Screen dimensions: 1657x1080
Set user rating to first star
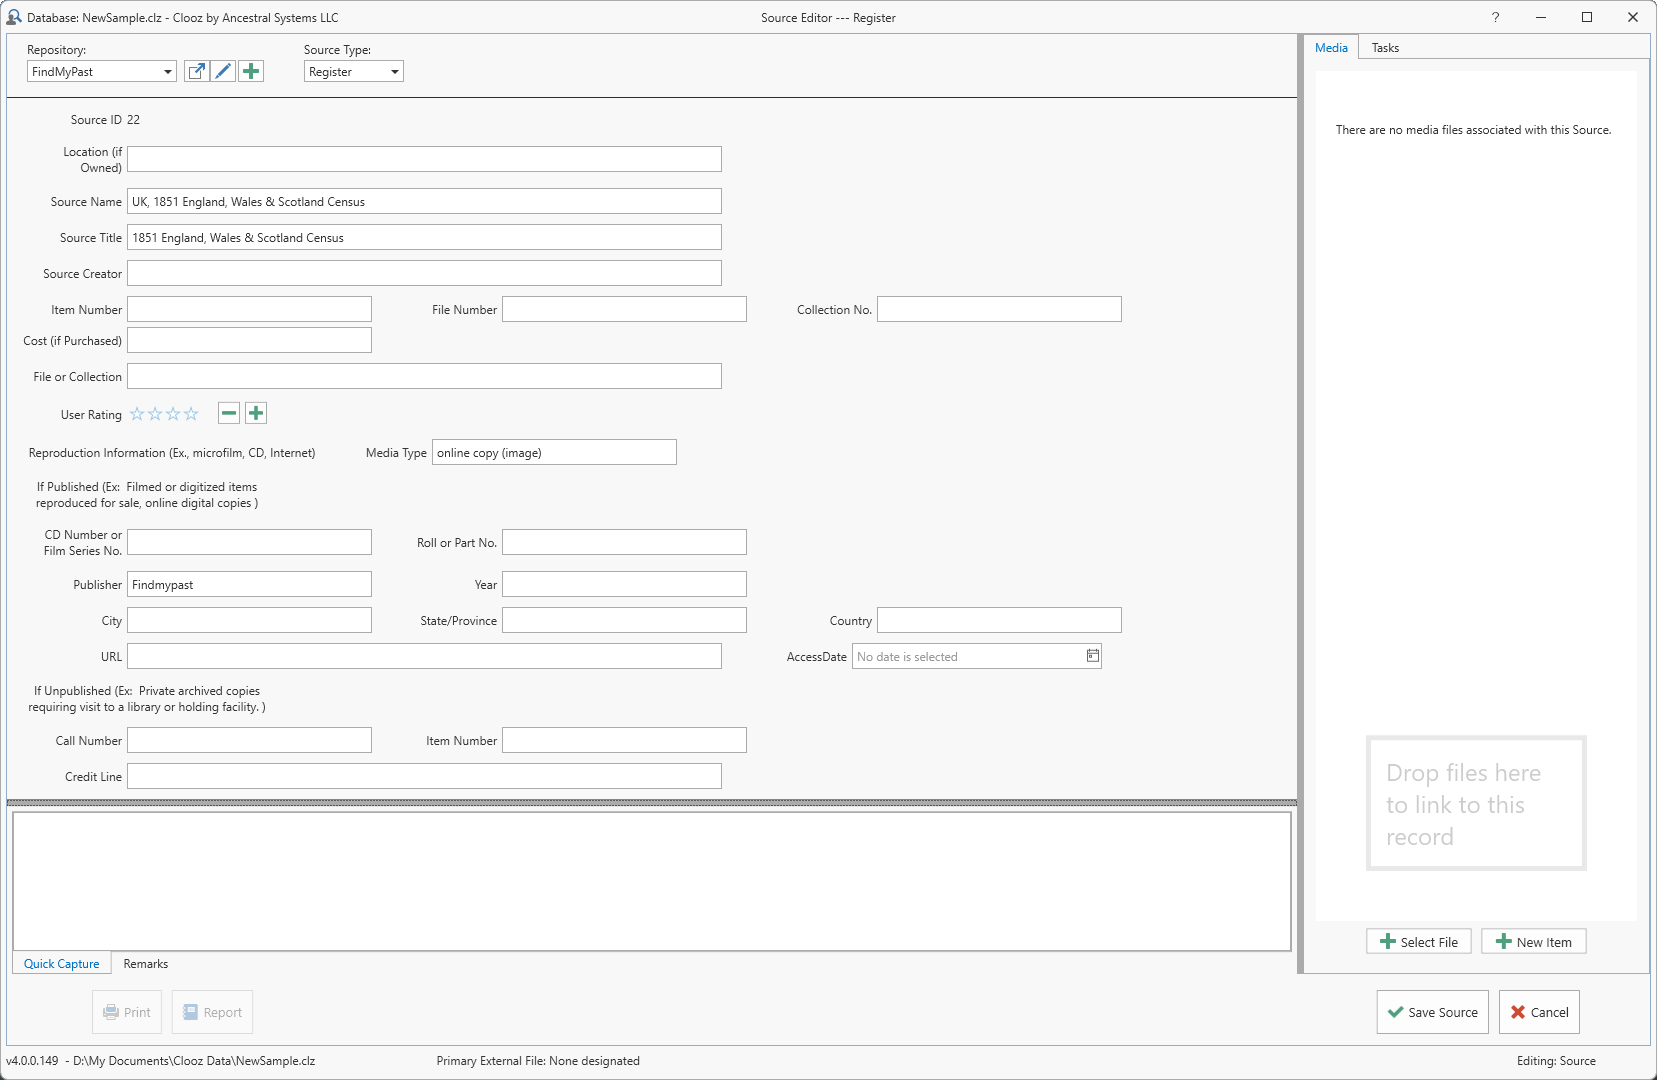[137, 414]
